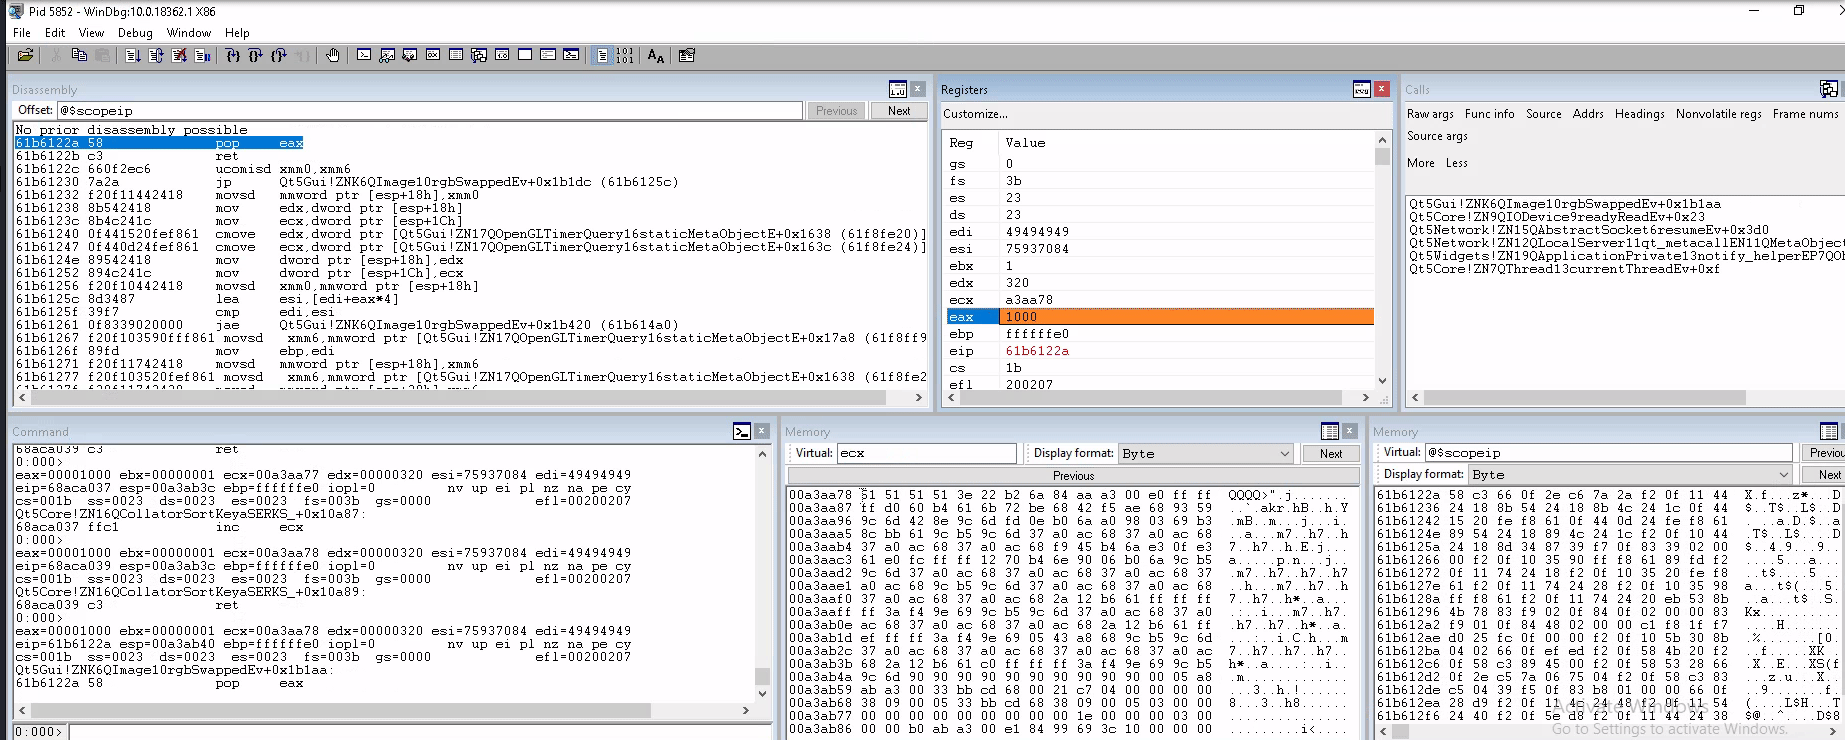Select Qt5Core!ZN9QIODevice9readyReadEv+0x23 call frame

[x=1557, y=217]
